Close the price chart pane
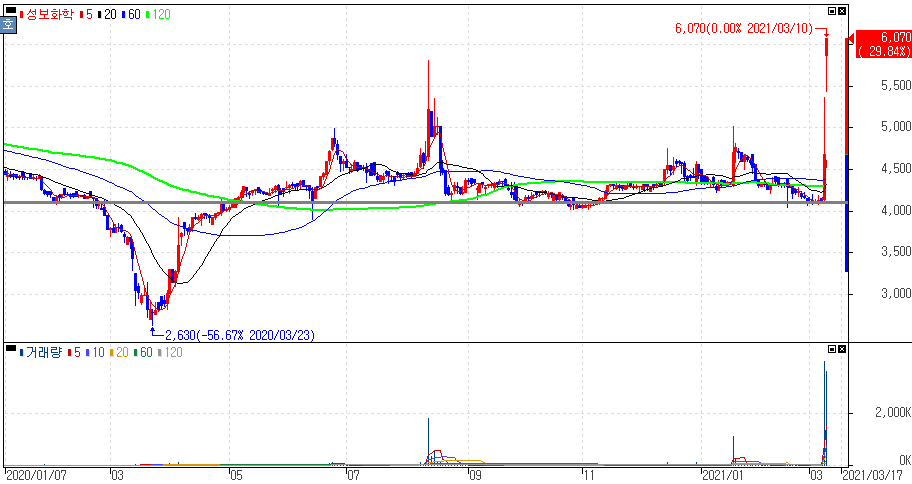 pyautogui.click(x=842, y=11)
